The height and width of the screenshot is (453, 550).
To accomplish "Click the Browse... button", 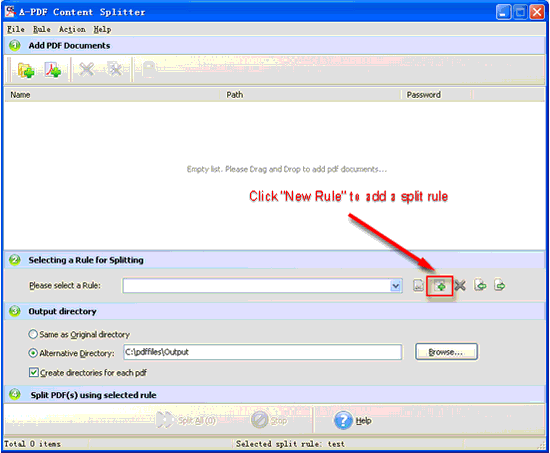I will (x=446, y=352).
